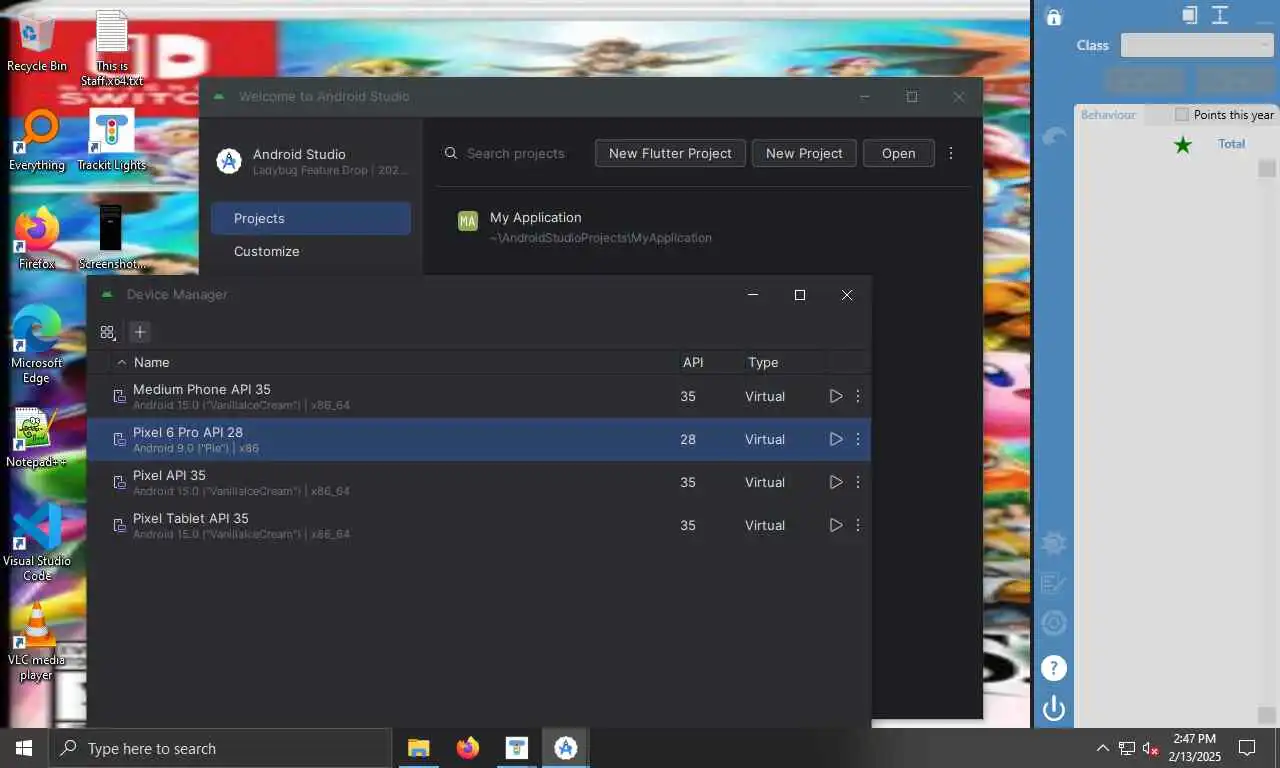Open the notification center

click(x=1247, y=748)
